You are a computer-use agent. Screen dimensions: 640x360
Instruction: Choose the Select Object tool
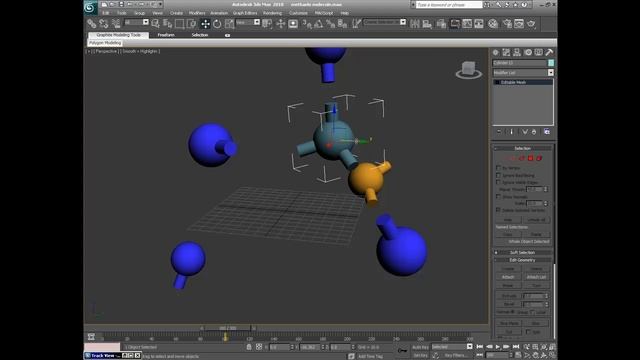(156, 24)
